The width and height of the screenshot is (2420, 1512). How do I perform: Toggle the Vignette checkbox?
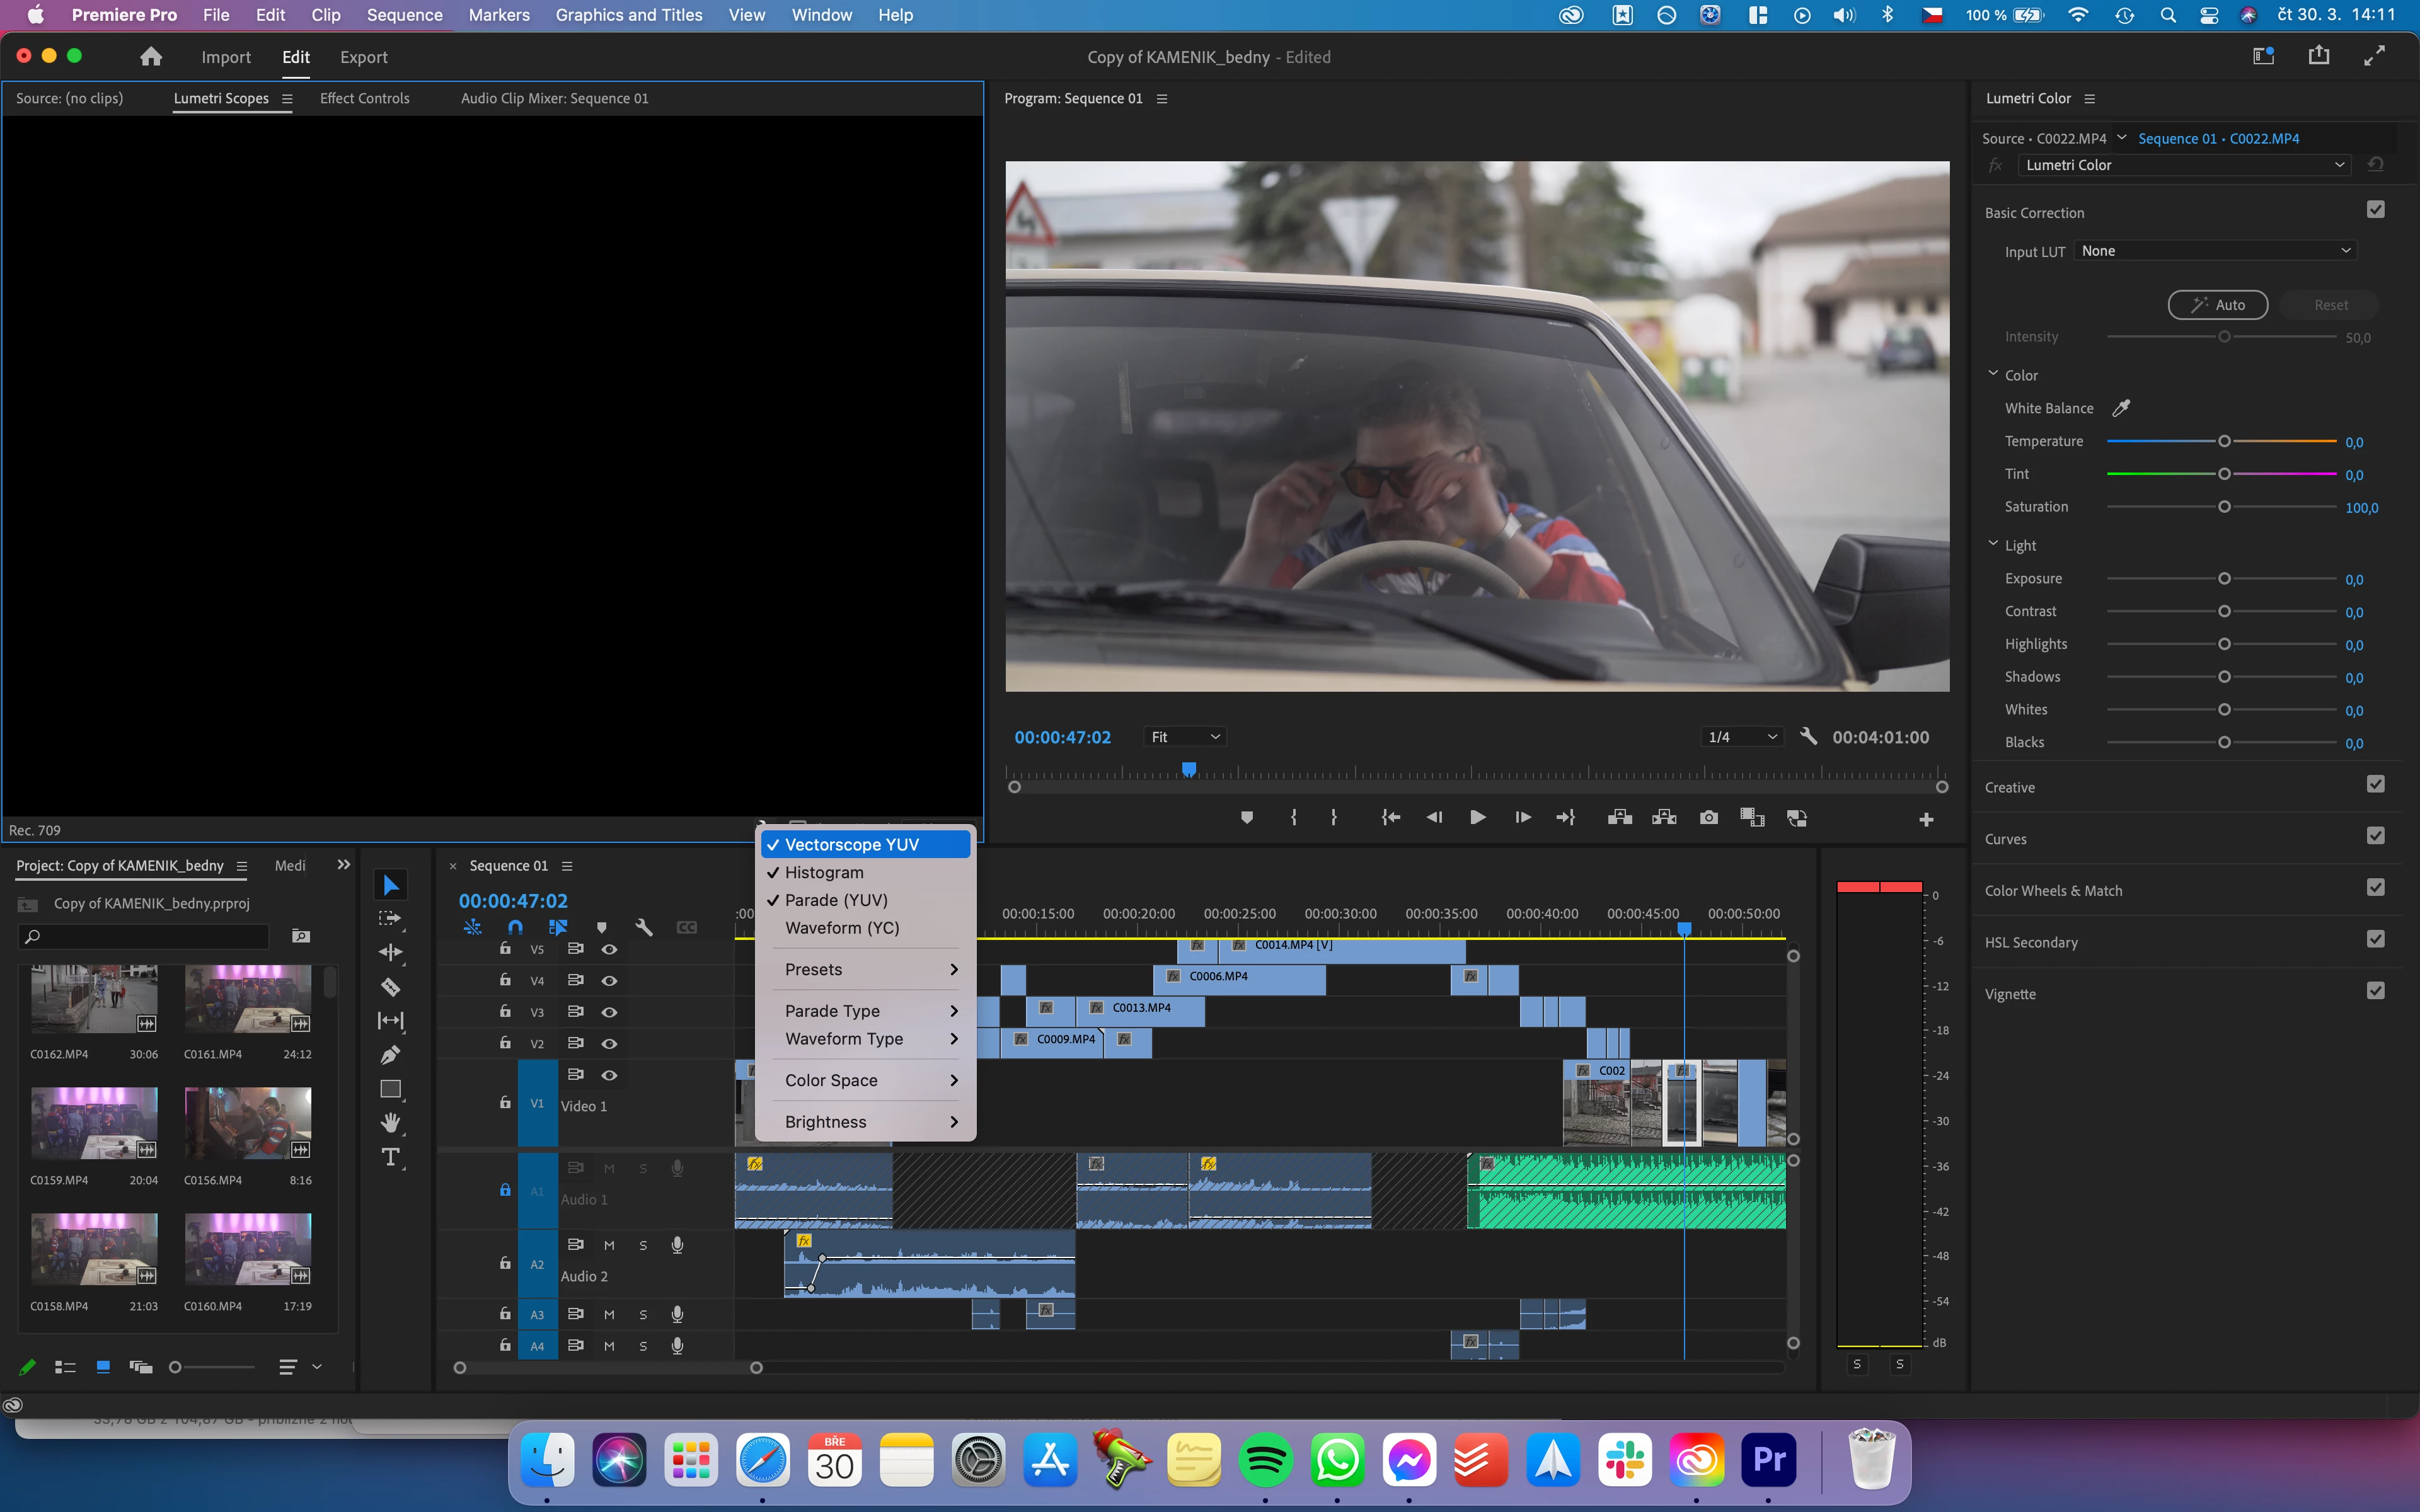point(2376,991)
